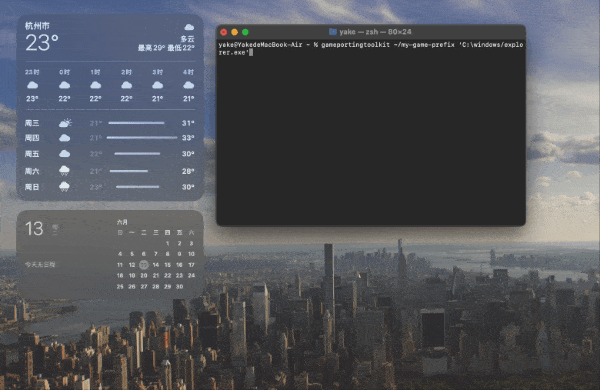
Task: Click the city name 杭州市
Action: 37,26
